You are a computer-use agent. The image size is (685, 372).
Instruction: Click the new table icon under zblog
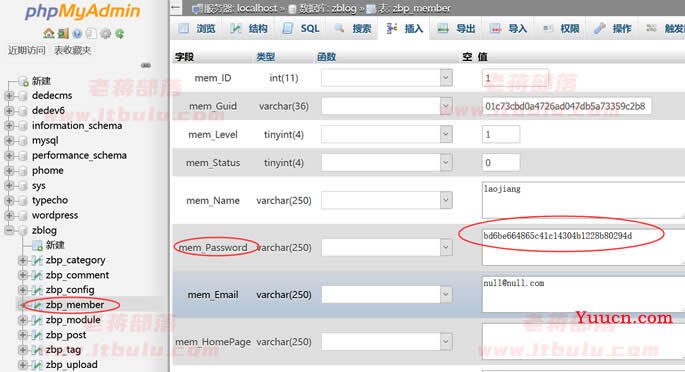(x=38, y=245)
